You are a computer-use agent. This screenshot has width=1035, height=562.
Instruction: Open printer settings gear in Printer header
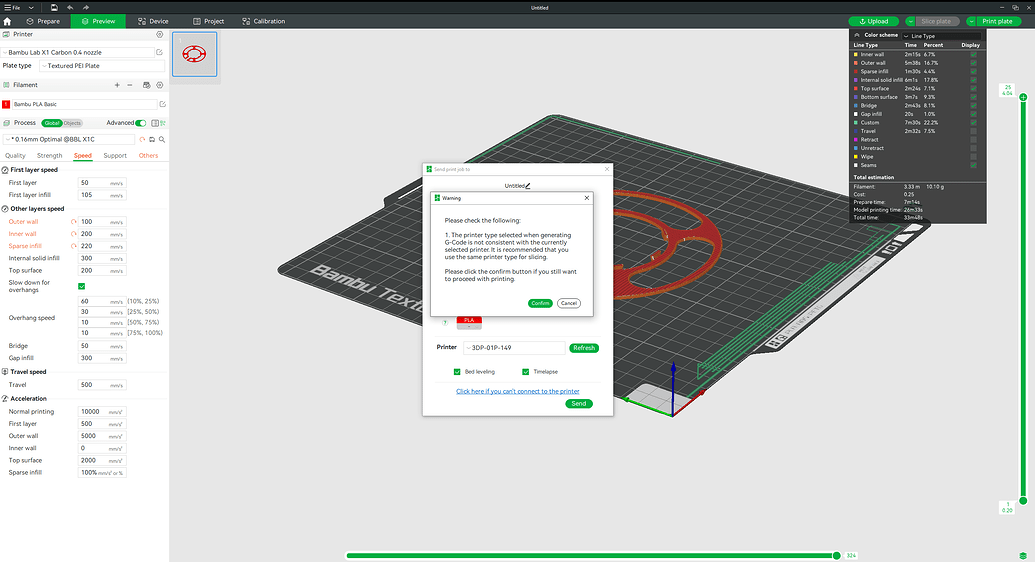click(x=159, y=34)
